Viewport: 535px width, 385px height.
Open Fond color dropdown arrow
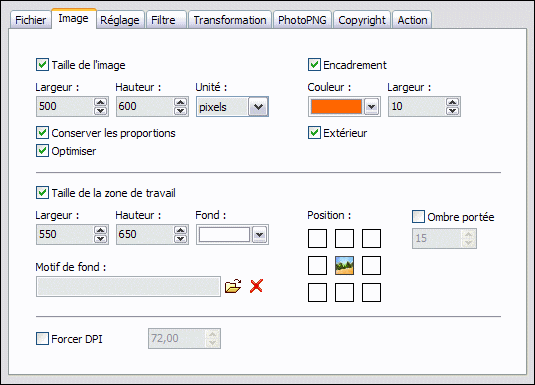click(259, 235)
